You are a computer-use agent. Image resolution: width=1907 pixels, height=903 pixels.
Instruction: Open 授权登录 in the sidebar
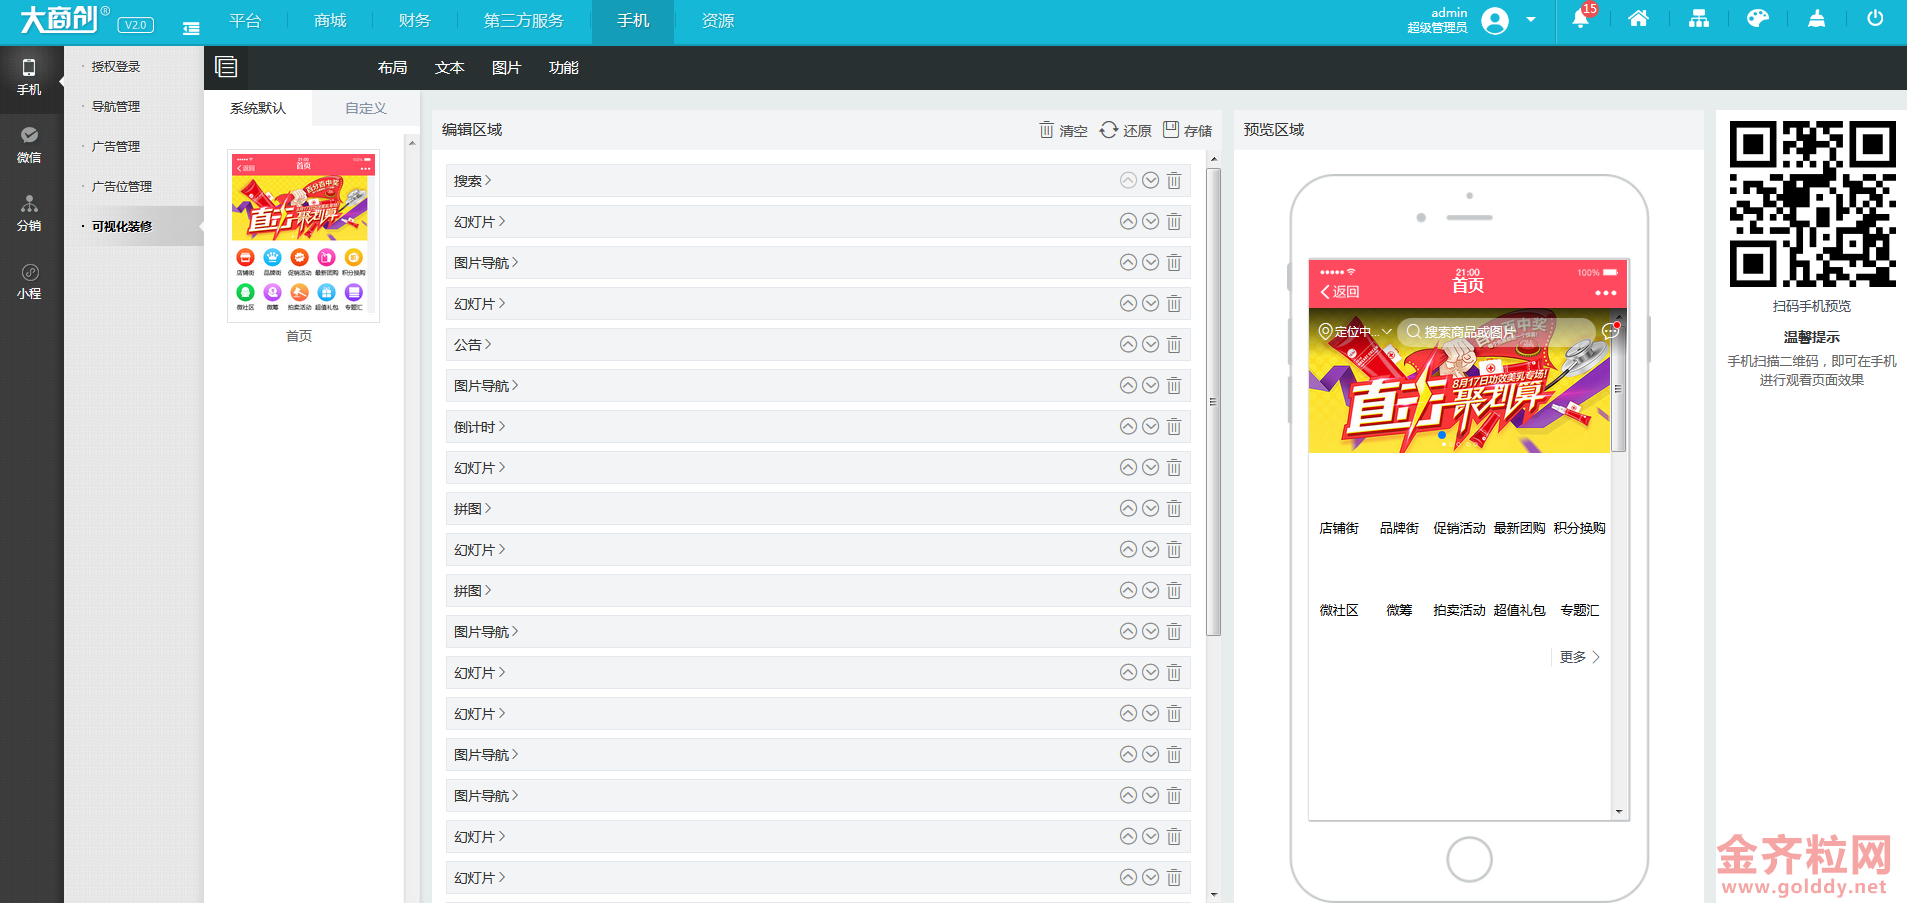(x=116, y=67)
